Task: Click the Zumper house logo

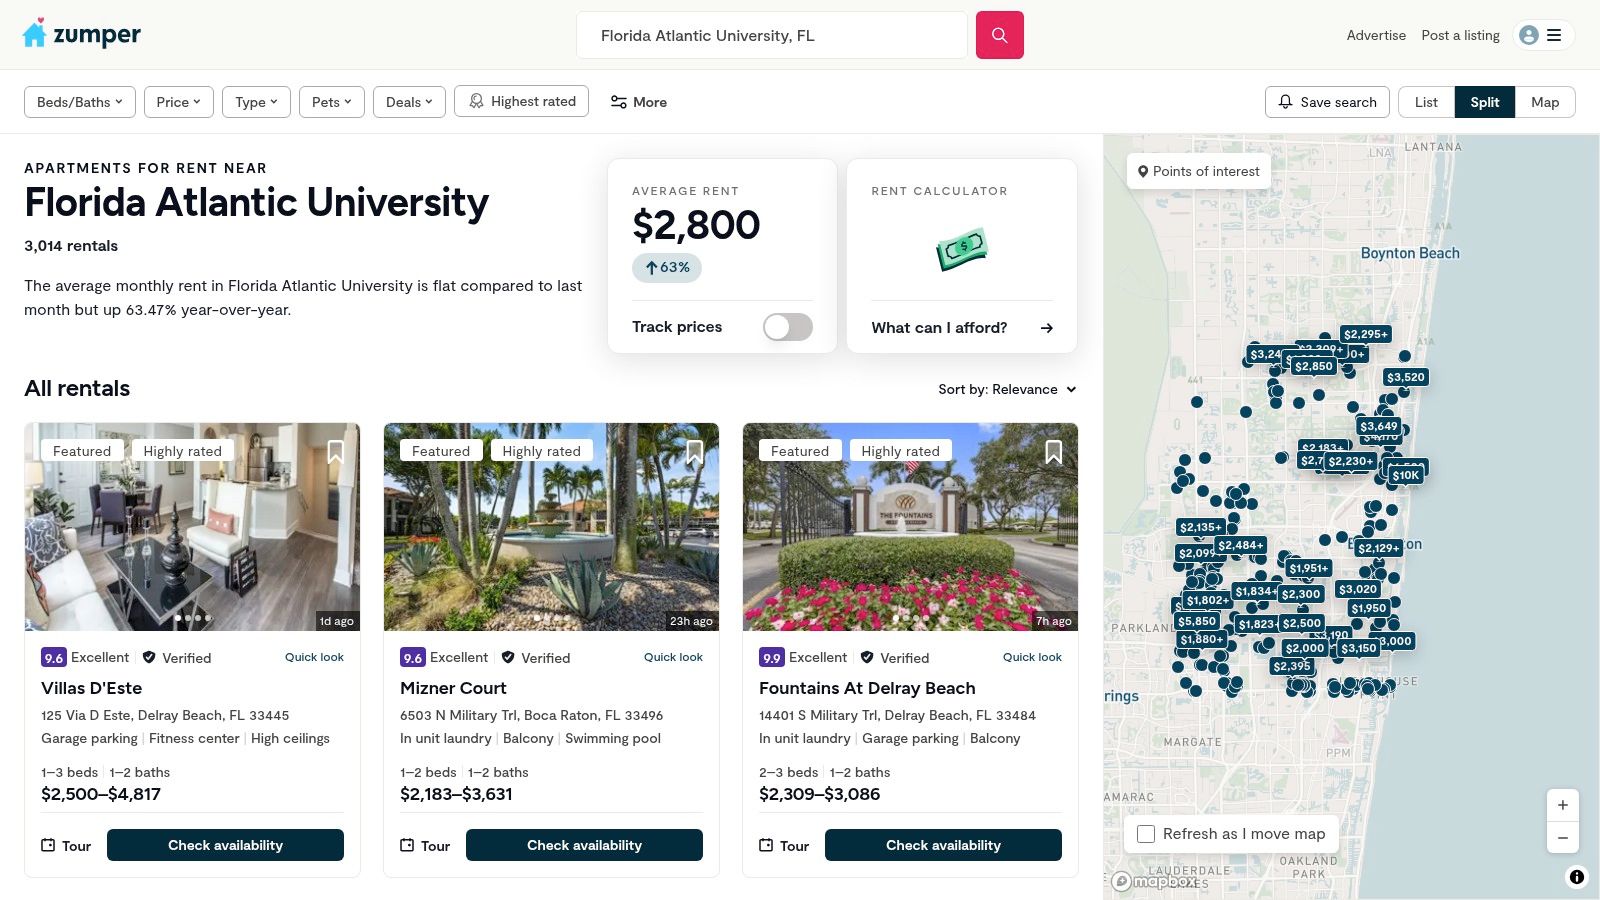Action: 81,34
